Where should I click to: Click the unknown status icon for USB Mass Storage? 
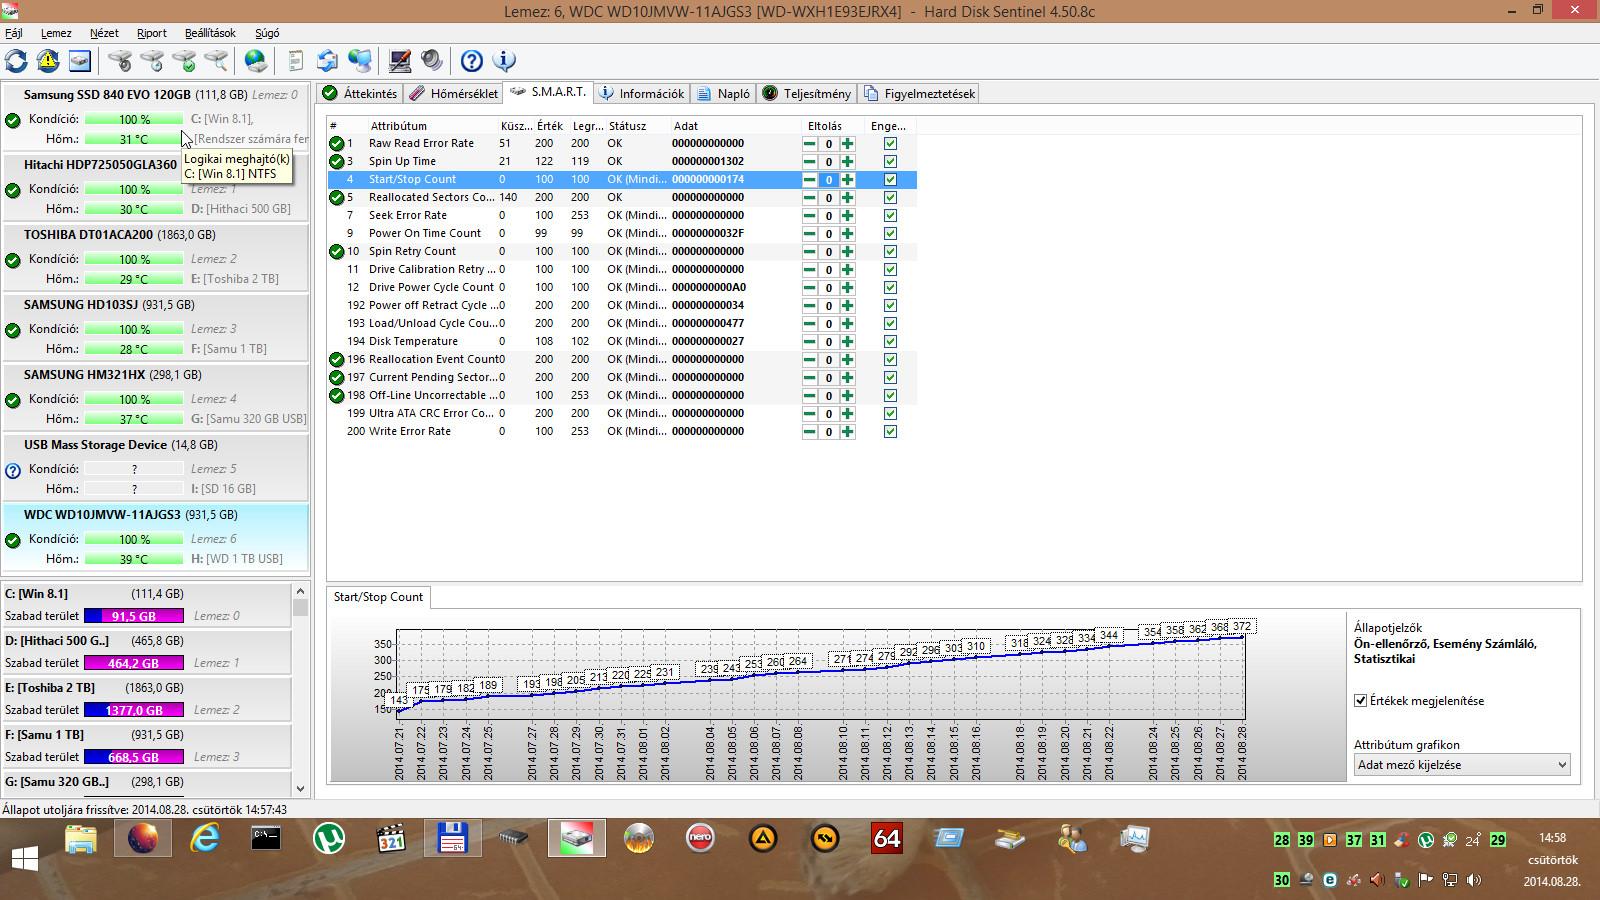[13, 470]
